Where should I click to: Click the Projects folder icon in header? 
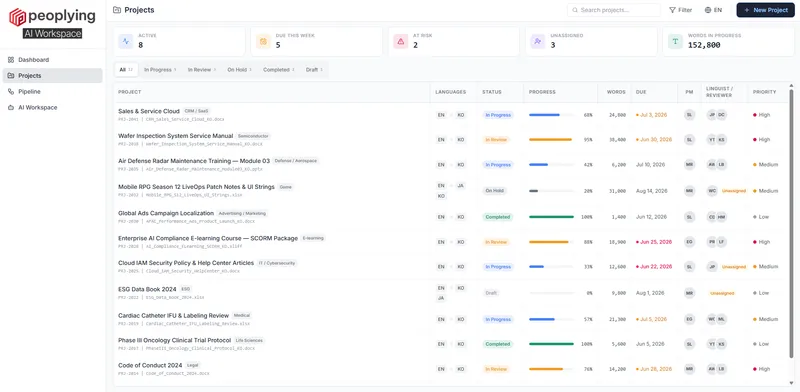117,10
